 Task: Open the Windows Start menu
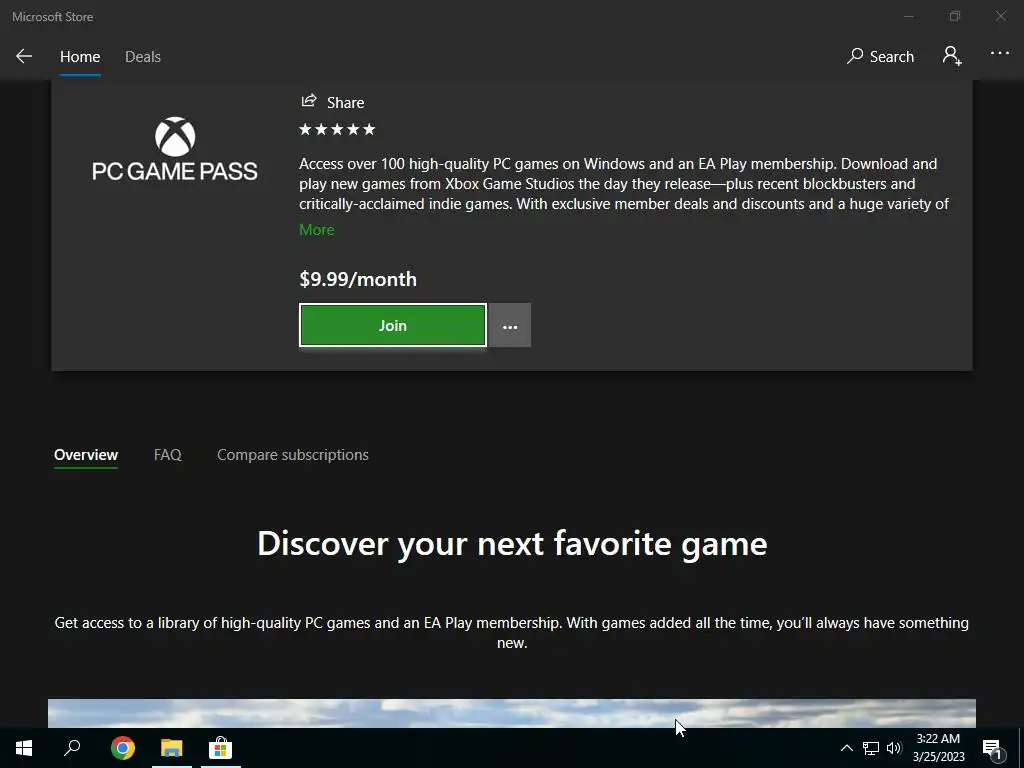(24, 748)
